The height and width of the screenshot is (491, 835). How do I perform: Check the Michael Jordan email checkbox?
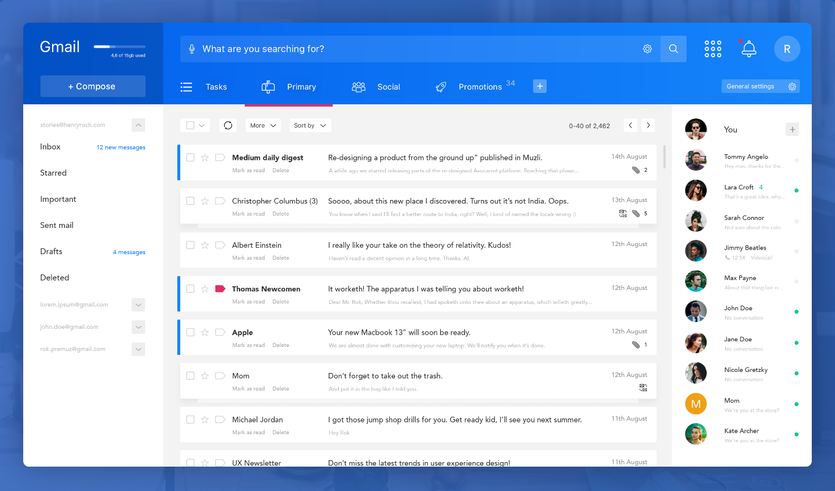point(190,420)
